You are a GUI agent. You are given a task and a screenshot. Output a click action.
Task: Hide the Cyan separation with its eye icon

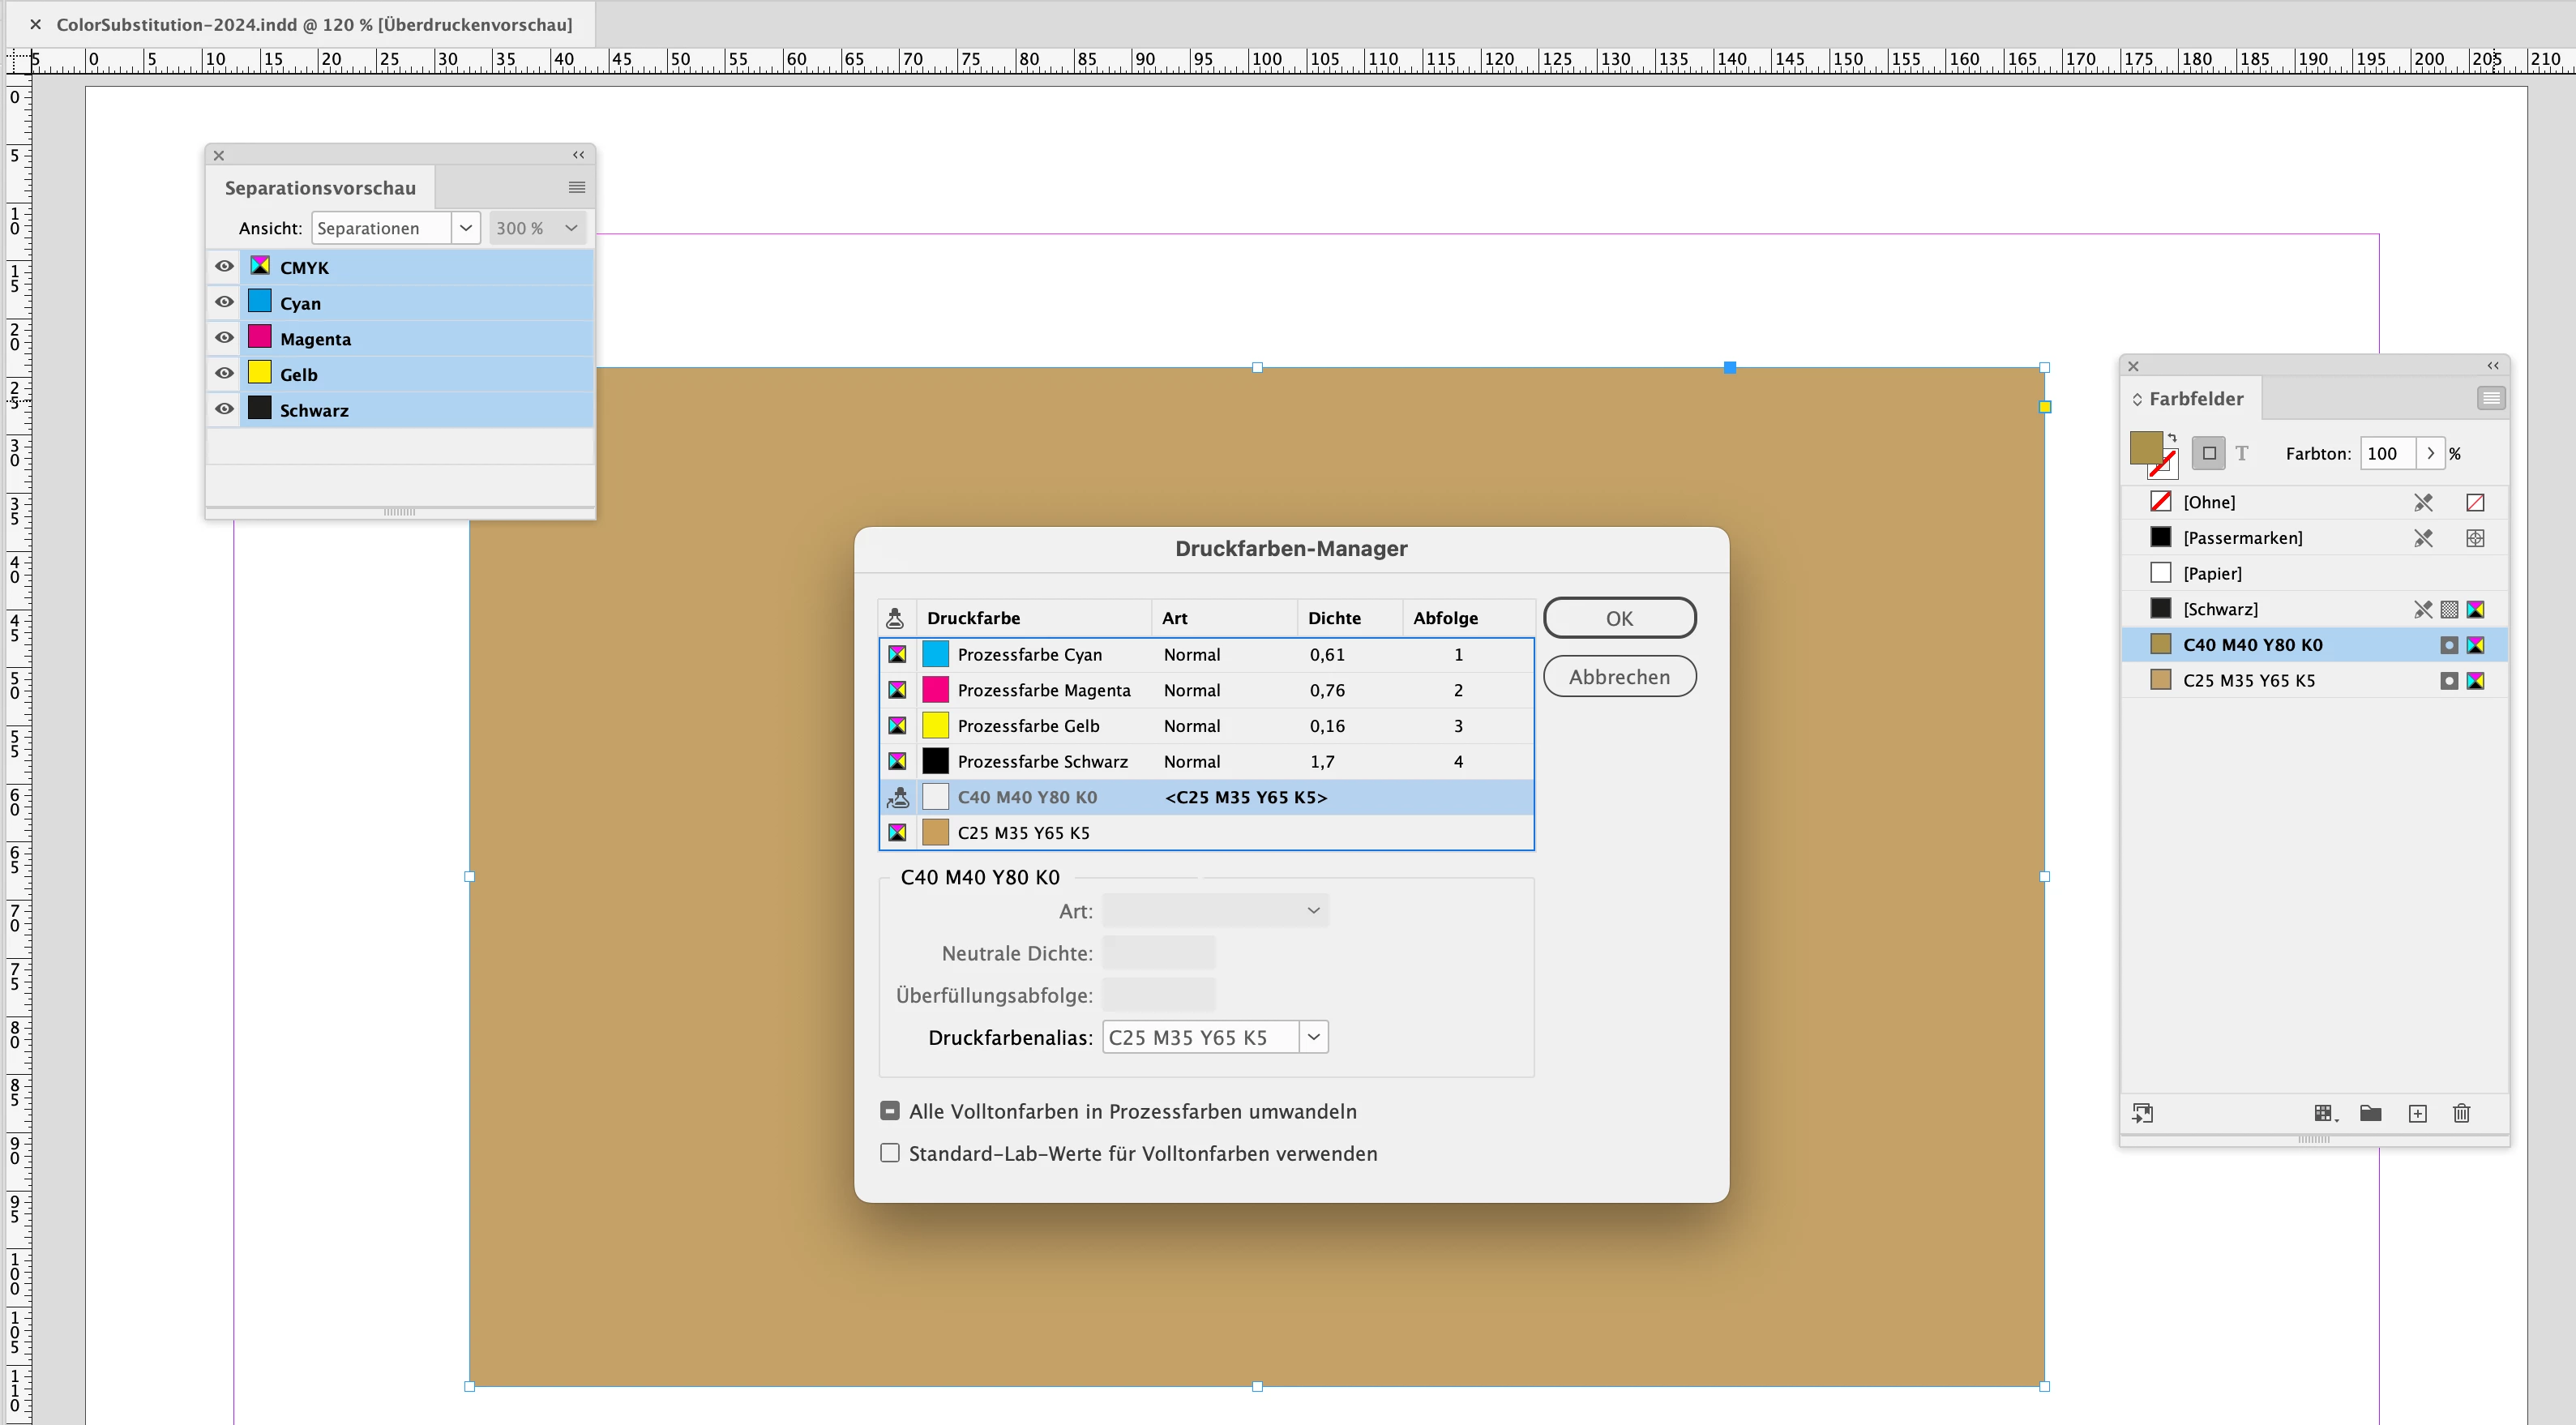224,302
